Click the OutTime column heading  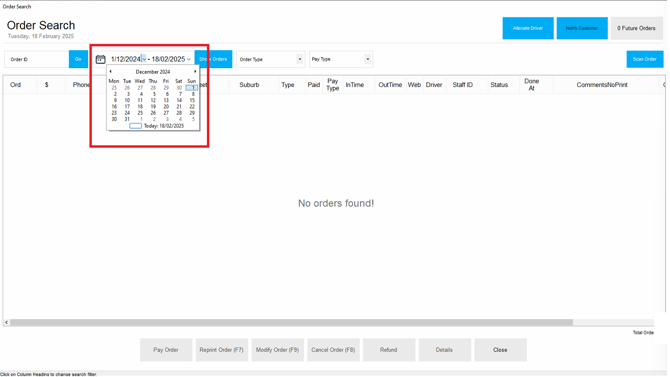tap(390, 85)
